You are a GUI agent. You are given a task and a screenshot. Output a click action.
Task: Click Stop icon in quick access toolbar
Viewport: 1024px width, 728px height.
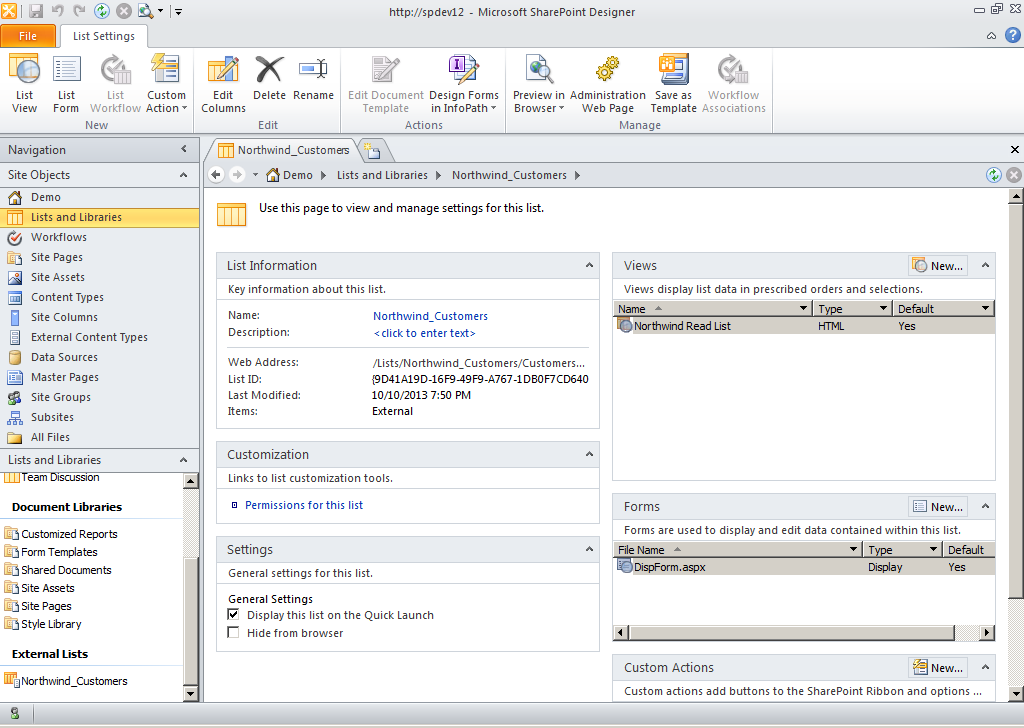click(123, 11)
